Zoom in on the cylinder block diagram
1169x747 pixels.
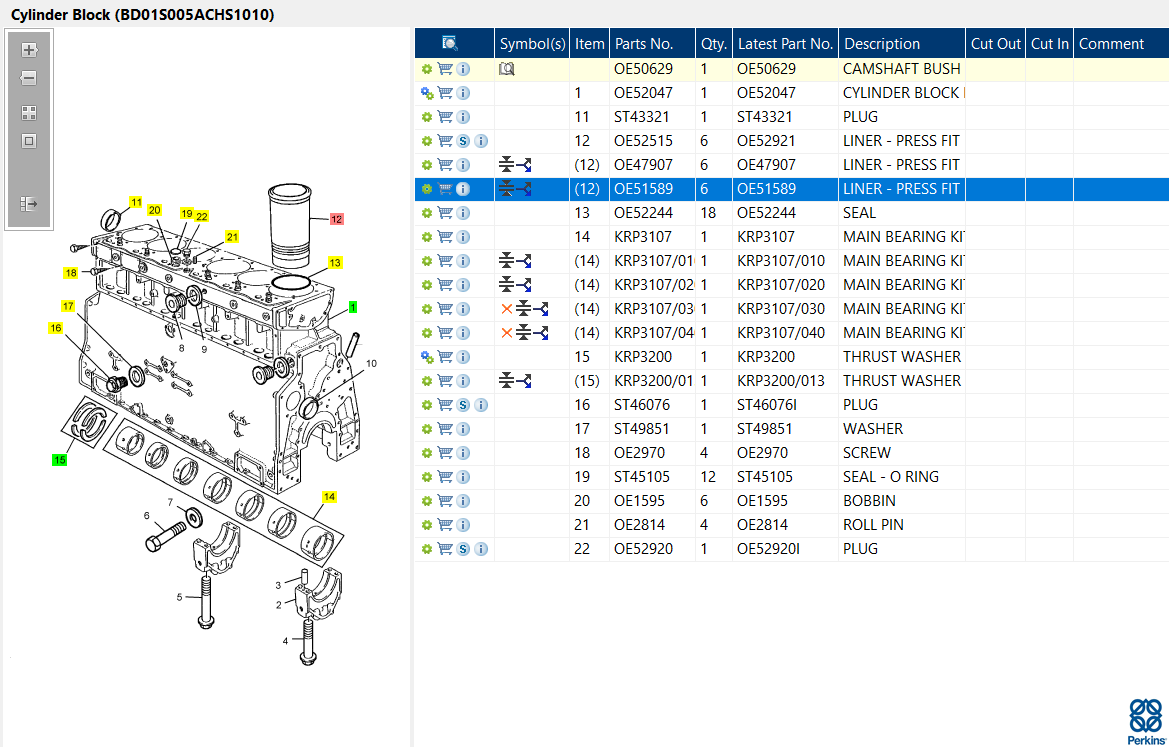point(29,50)
